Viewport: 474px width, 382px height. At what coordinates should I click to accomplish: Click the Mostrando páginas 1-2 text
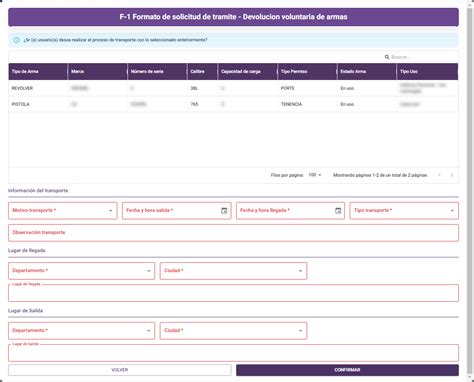pyautogui.click(x=380, y=175)
